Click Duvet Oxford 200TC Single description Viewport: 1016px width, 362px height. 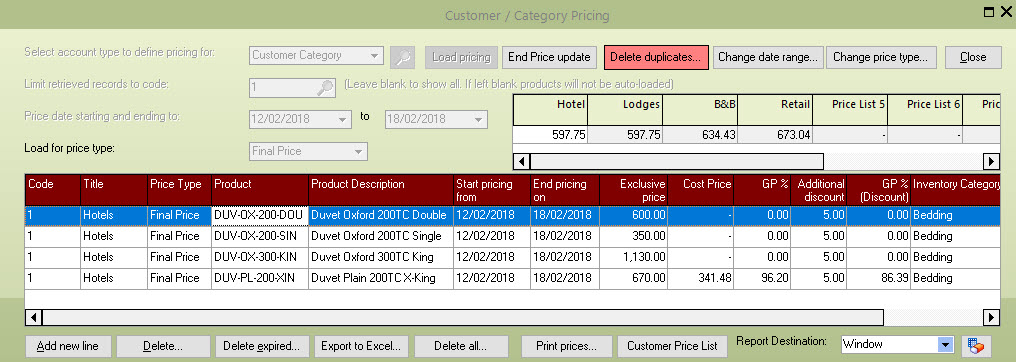tap(381, 236)
